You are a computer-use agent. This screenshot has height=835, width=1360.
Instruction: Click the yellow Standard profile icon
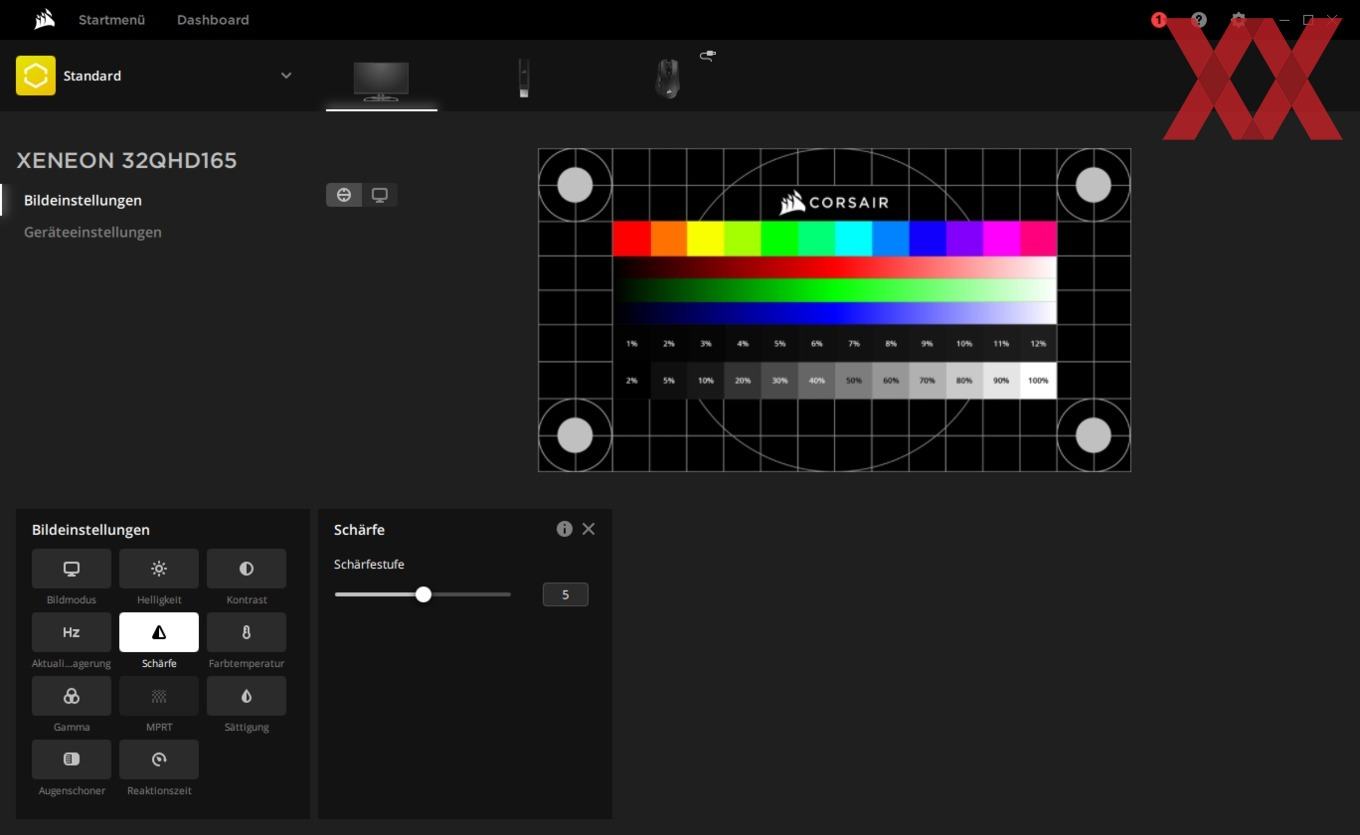[36, 75]
